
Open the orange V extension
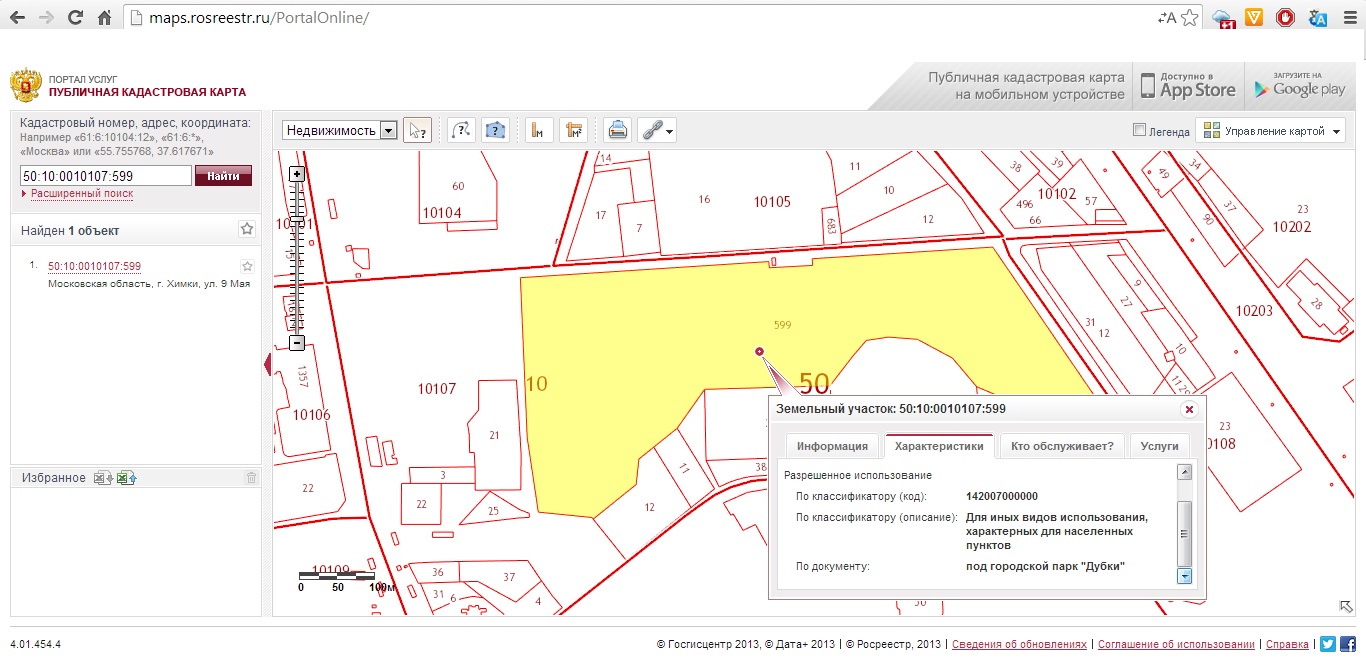[1254, 18]
